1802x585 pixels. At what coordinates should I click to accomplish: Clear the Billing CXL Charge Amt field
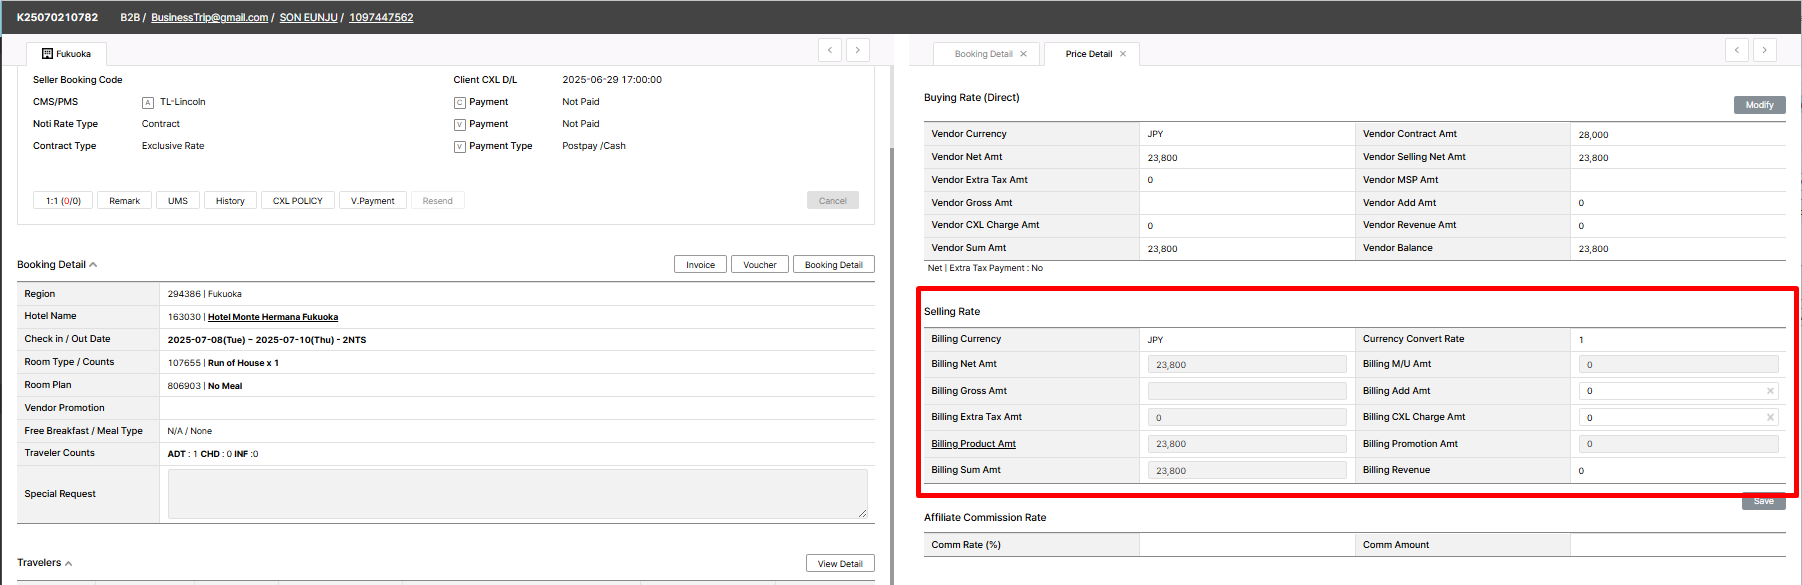click(x=1770, y=418)
